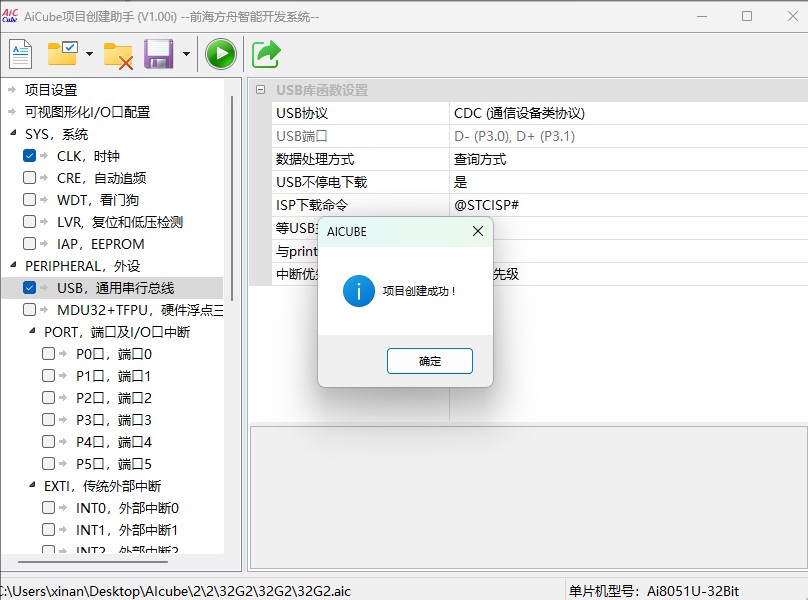Collapse the EXTI, 传统外部中断 node

click(32, 485)
